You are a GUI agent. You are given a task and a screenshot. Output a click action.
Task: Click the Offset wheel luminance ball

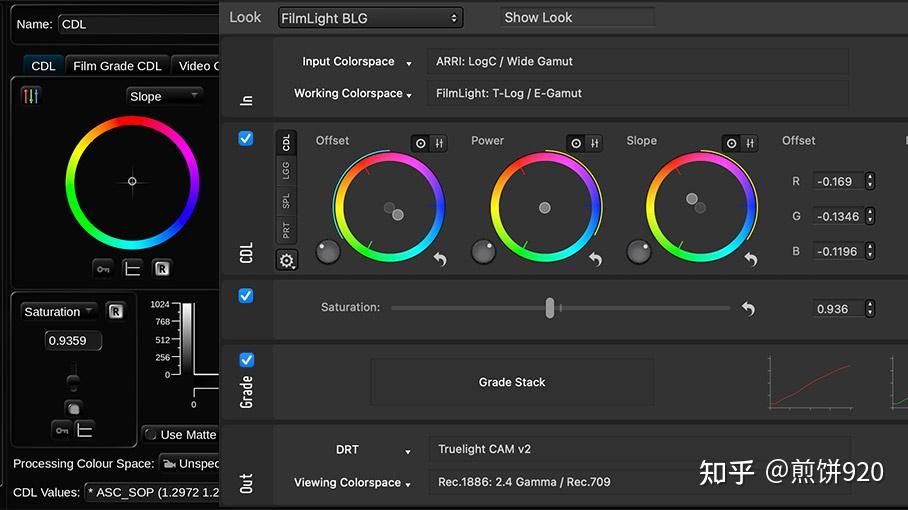pos(328,252)
